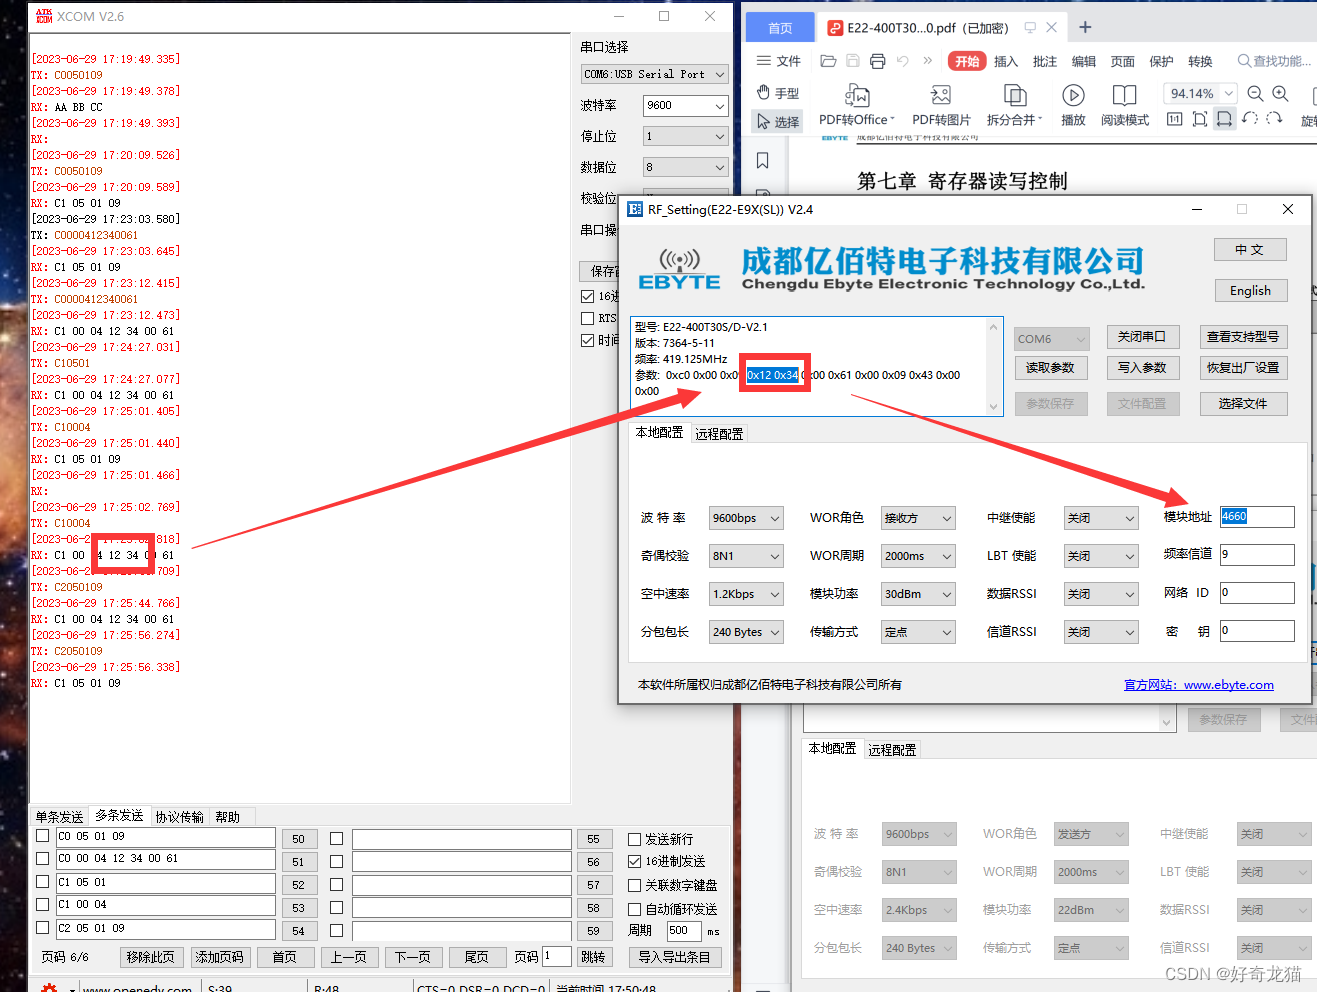This screenshot has height=992, width=1317.
Task: Switch to 远程配置 tab in RF_Setting
Action: point(719,434)
